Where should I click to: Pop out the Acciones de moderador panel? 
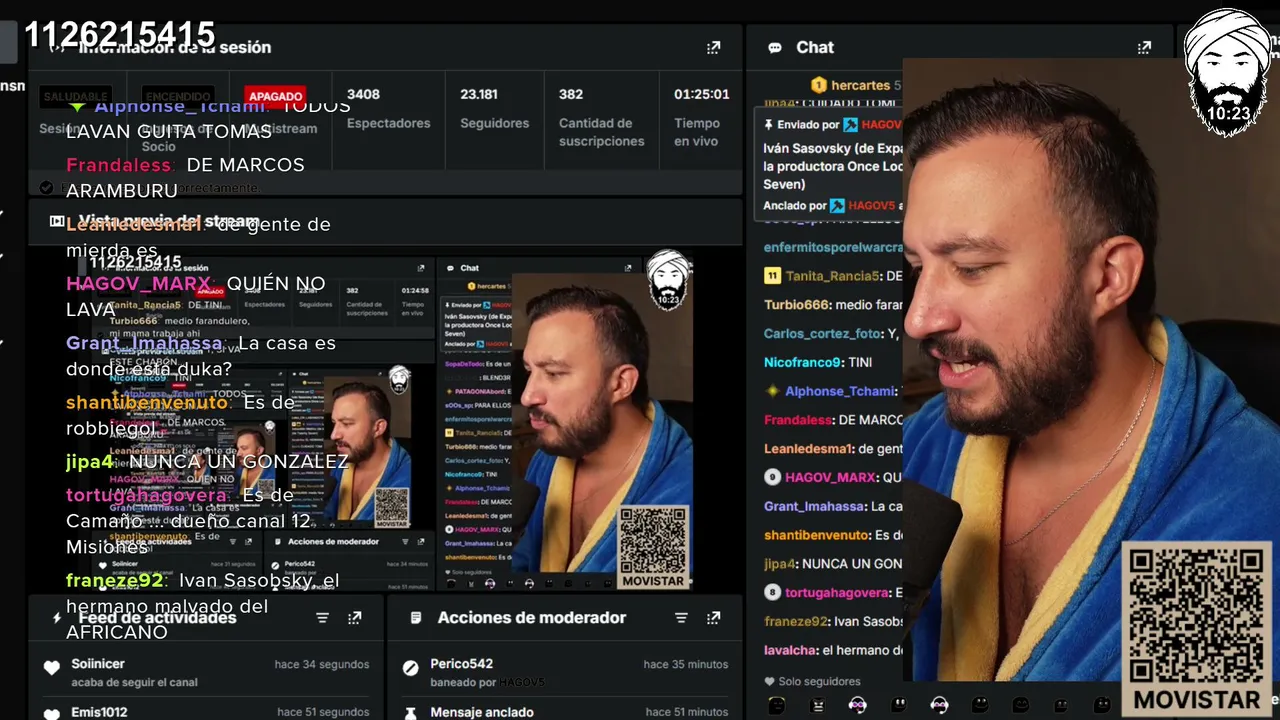(x=713, y=618)
